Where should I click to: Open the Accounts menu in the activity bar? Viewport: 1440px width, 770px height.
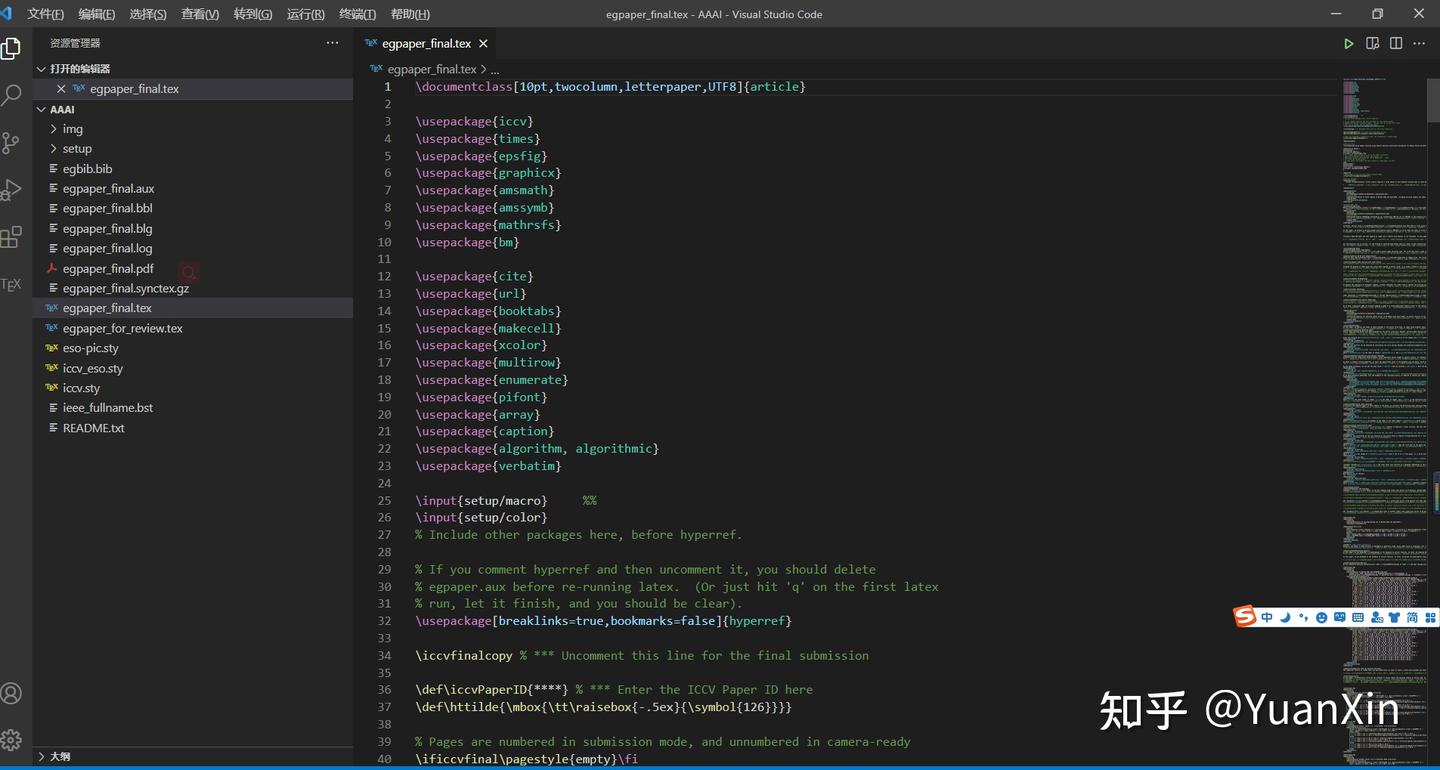11,693
